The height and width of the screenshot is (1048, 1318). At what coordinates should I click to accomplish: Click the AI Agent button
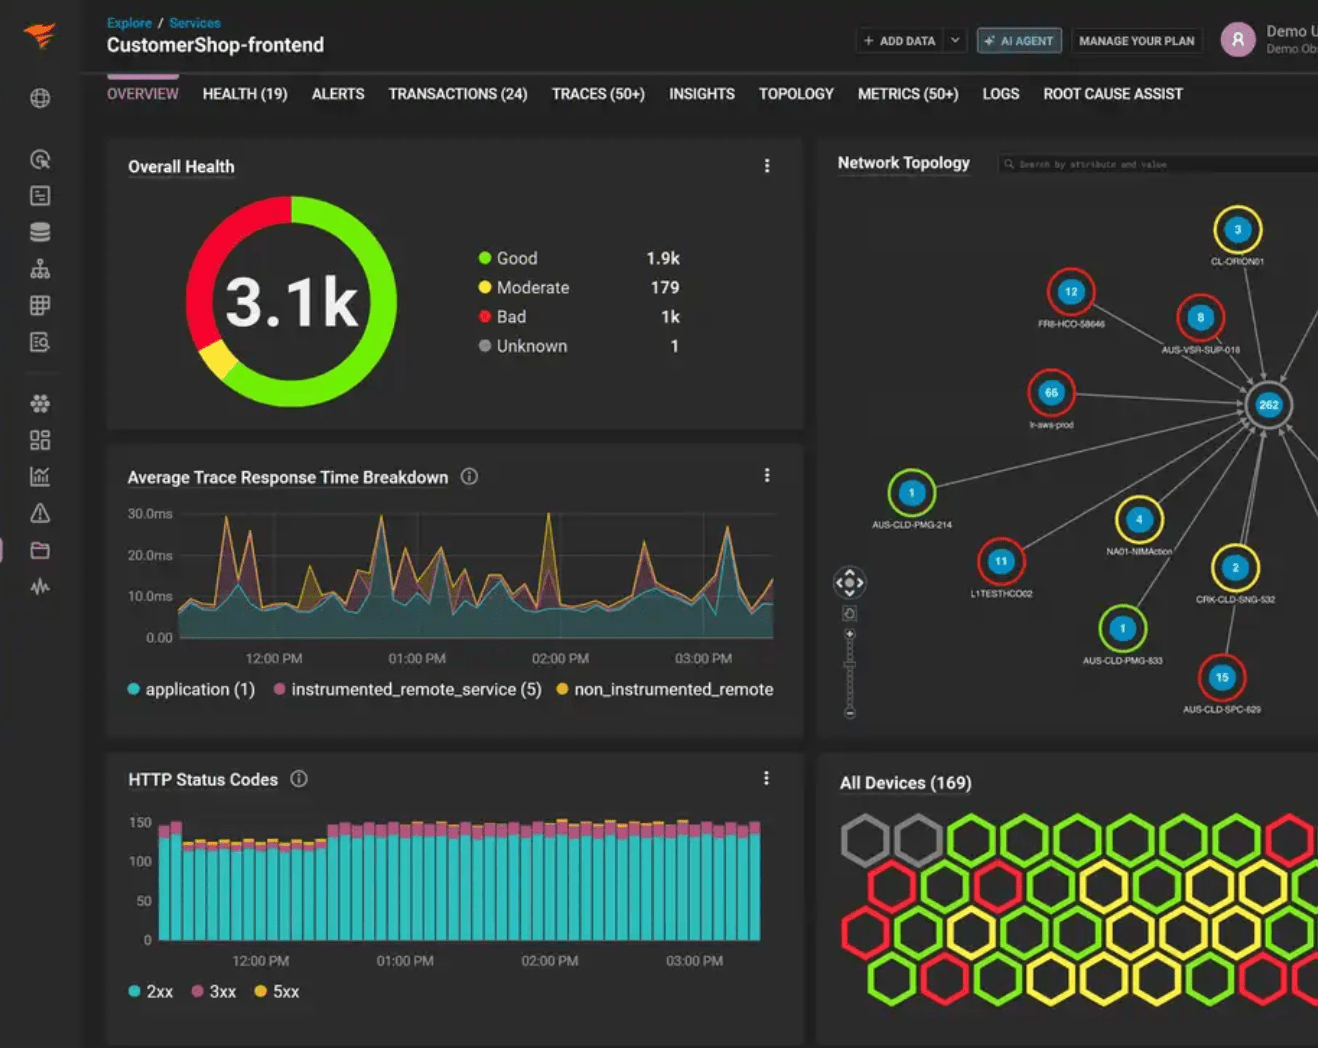[1019, 40]
